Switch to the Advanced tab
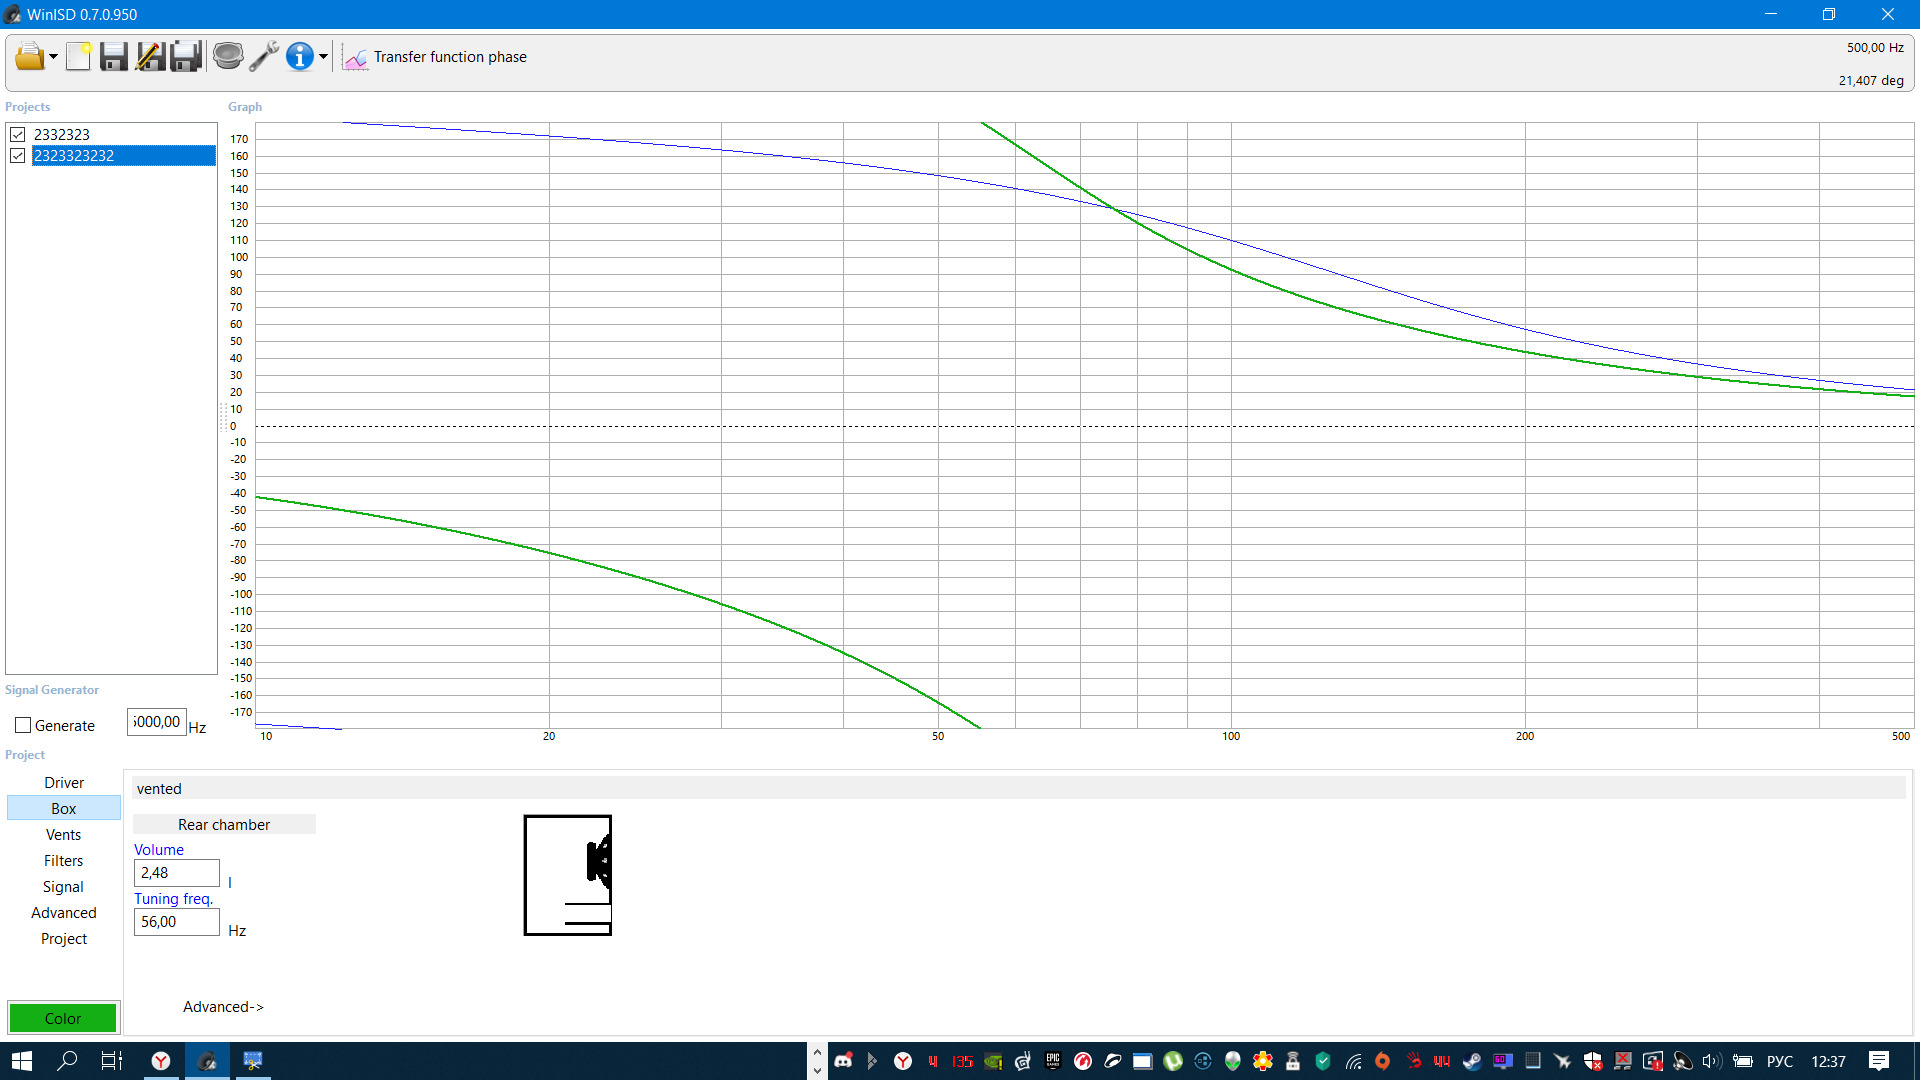The width and height of the screenshot is (1920, 1080). 64,912
